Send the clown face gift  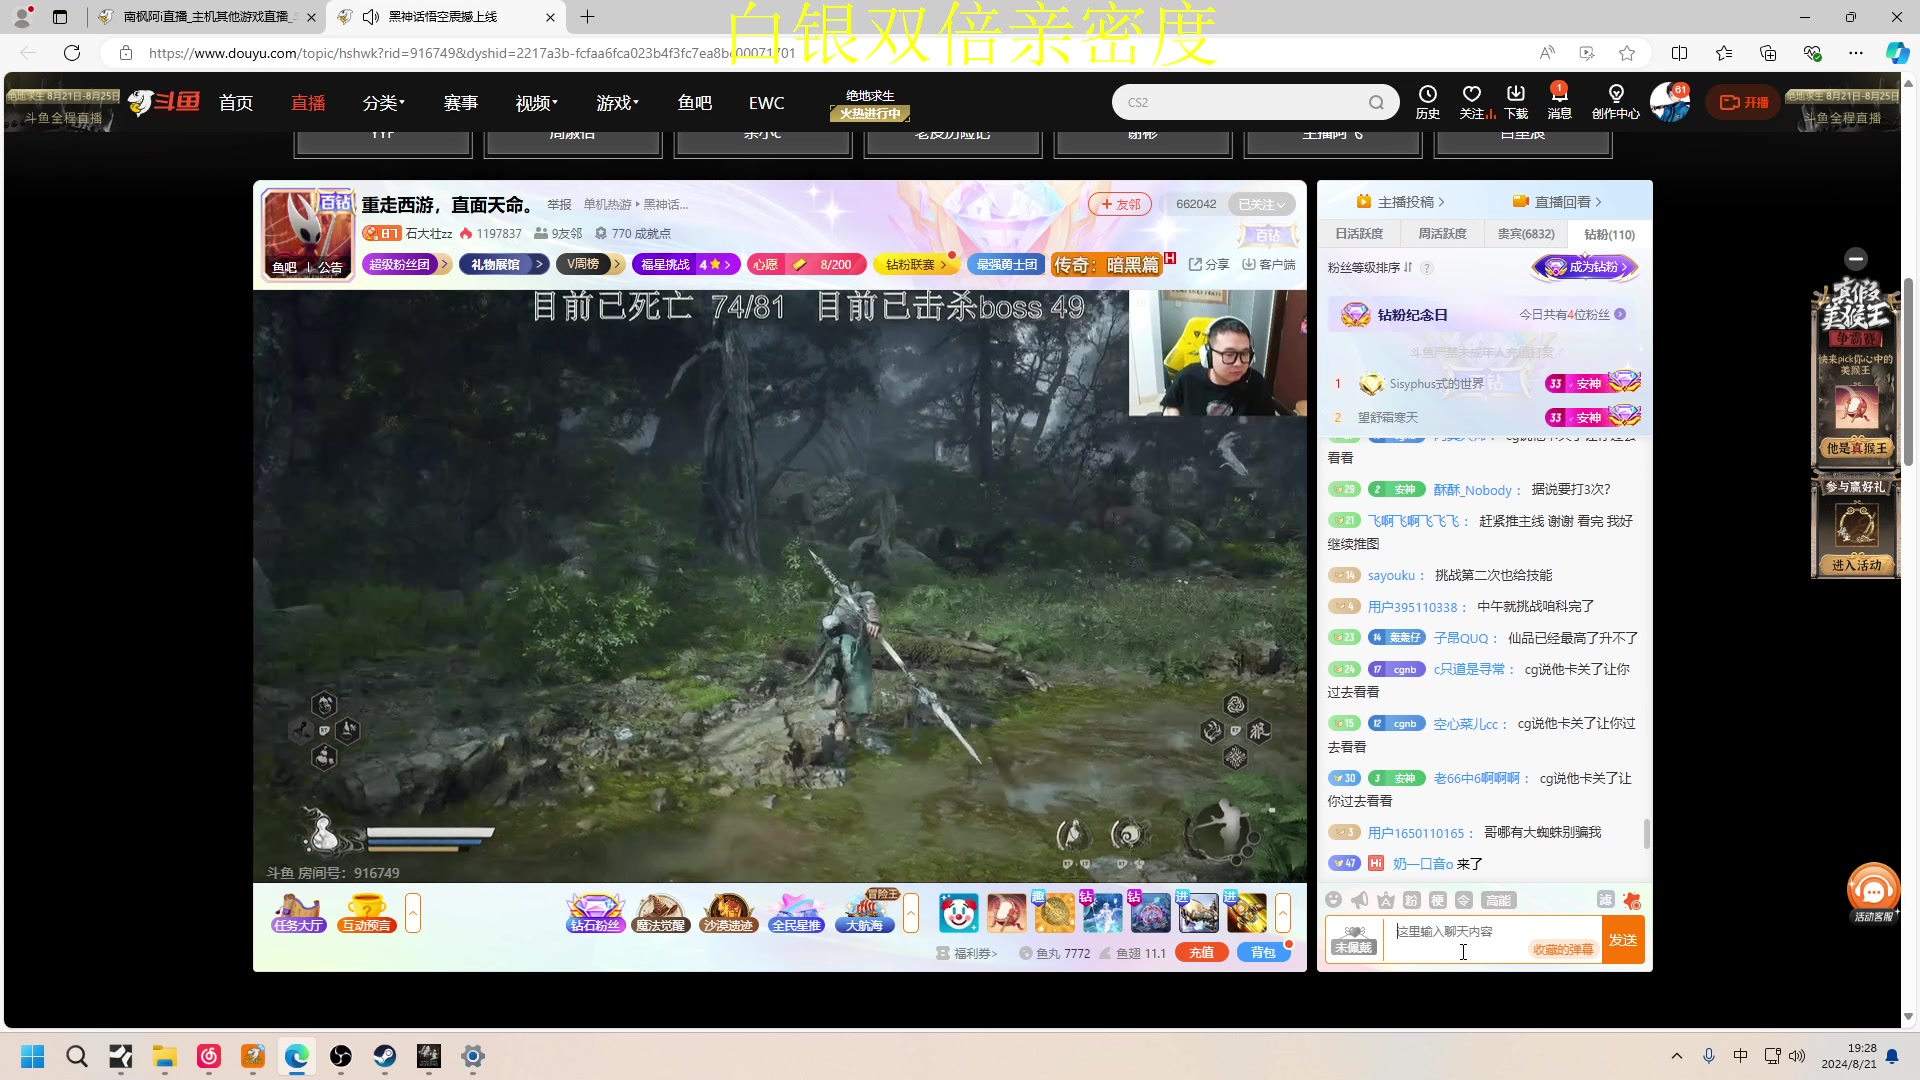click(x=958, y=912)
